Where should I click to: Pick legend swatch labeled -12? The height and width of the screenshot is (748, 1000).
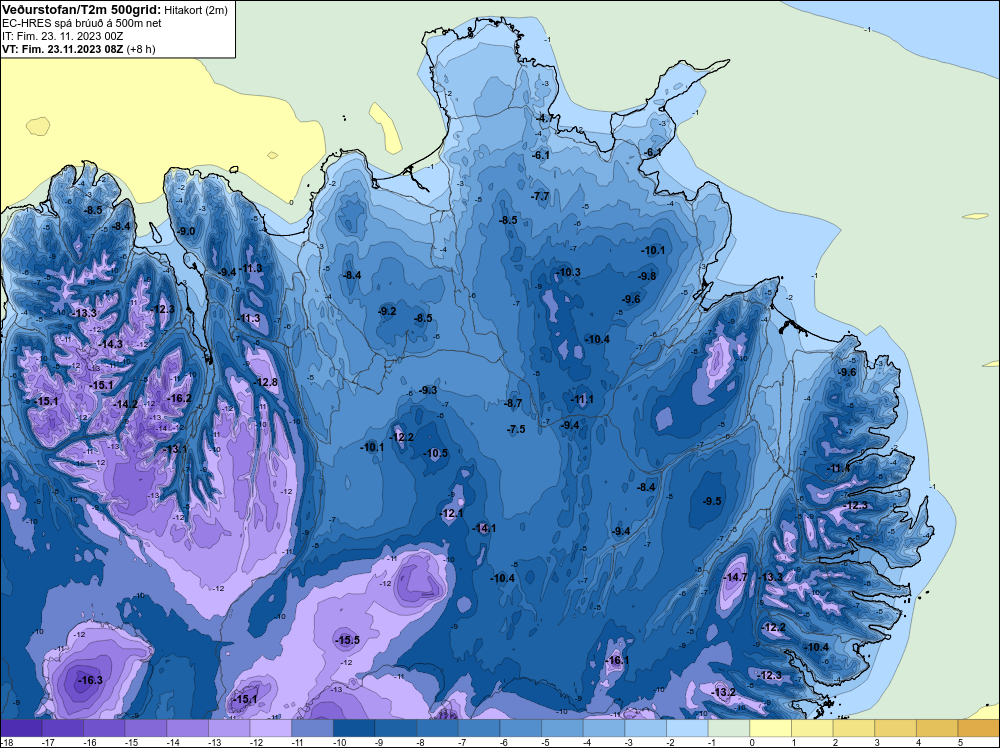pyautogui.click(x=271, y=728)
